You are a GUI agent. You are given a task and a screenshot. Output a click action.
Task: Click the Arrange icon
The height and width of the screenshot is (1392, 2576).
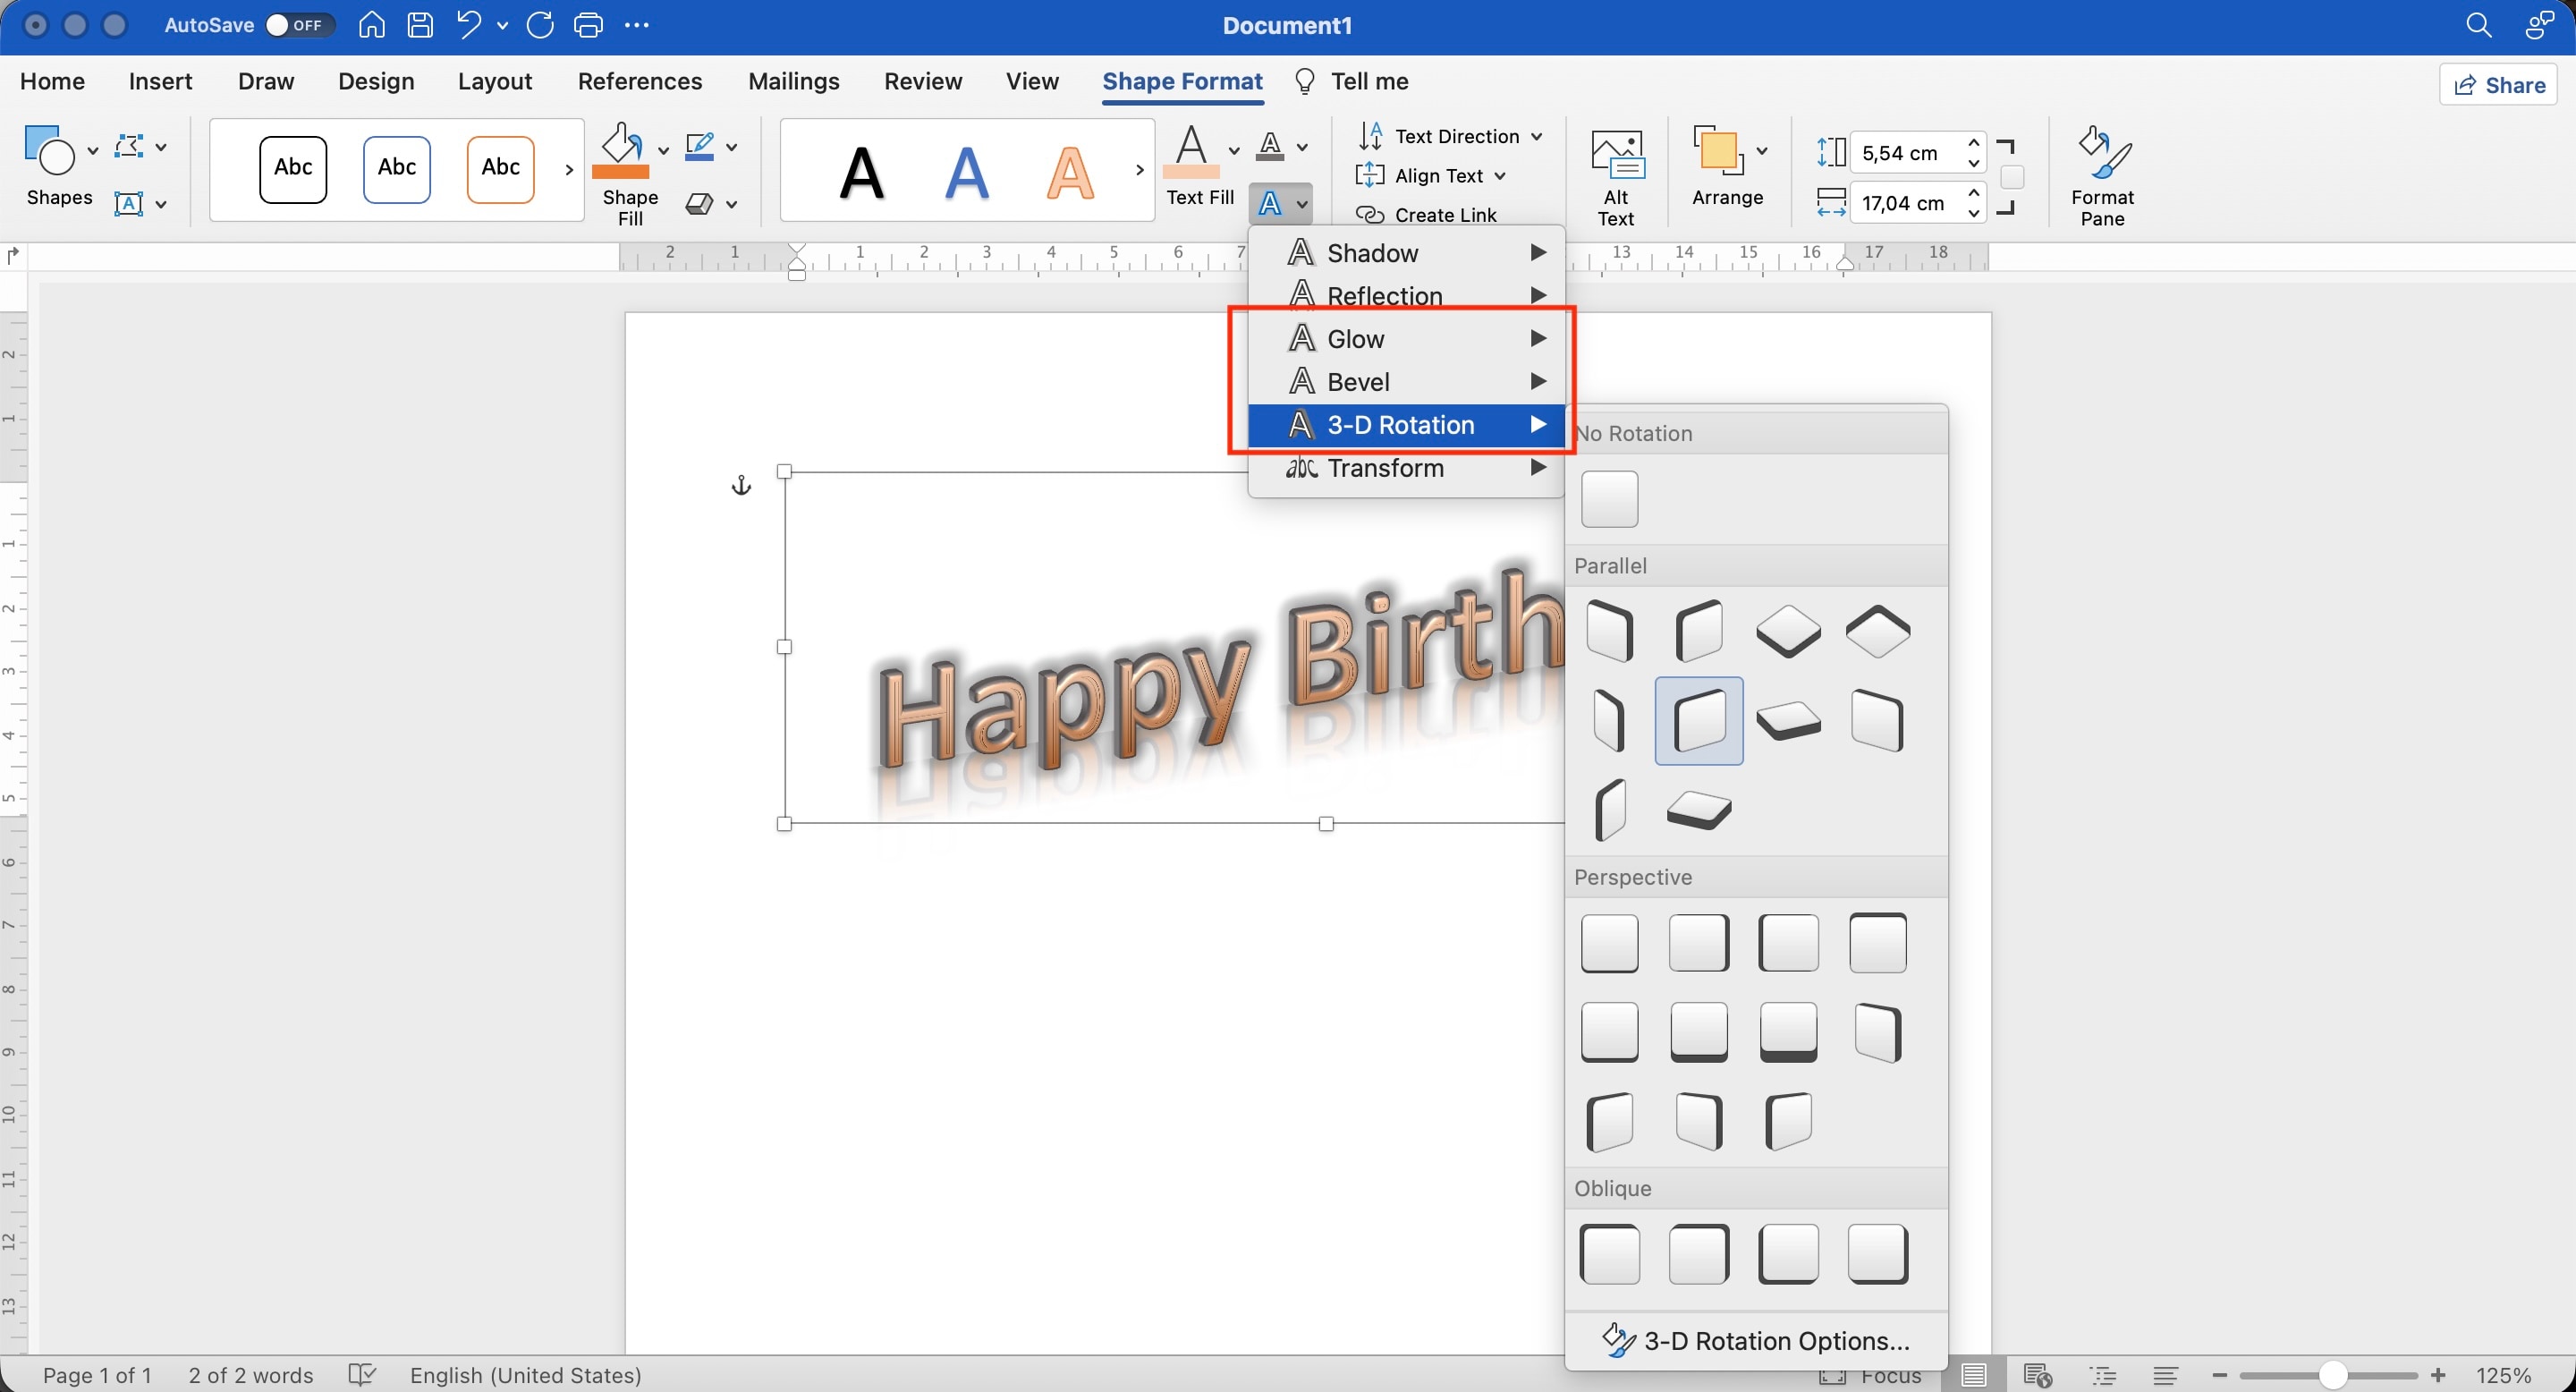[x=1717, y=150]
